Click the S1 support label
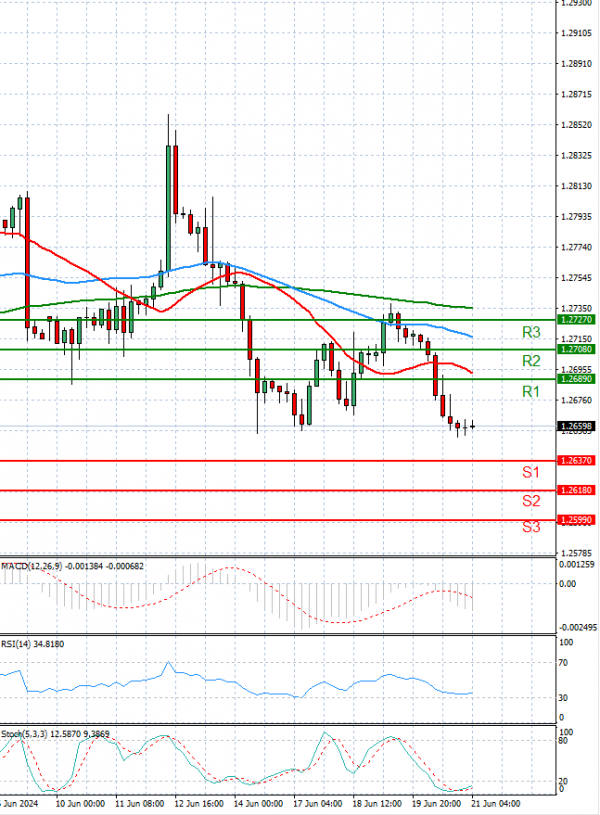The height and width of the screenshot is (815, 600). (x=531, y=472)
